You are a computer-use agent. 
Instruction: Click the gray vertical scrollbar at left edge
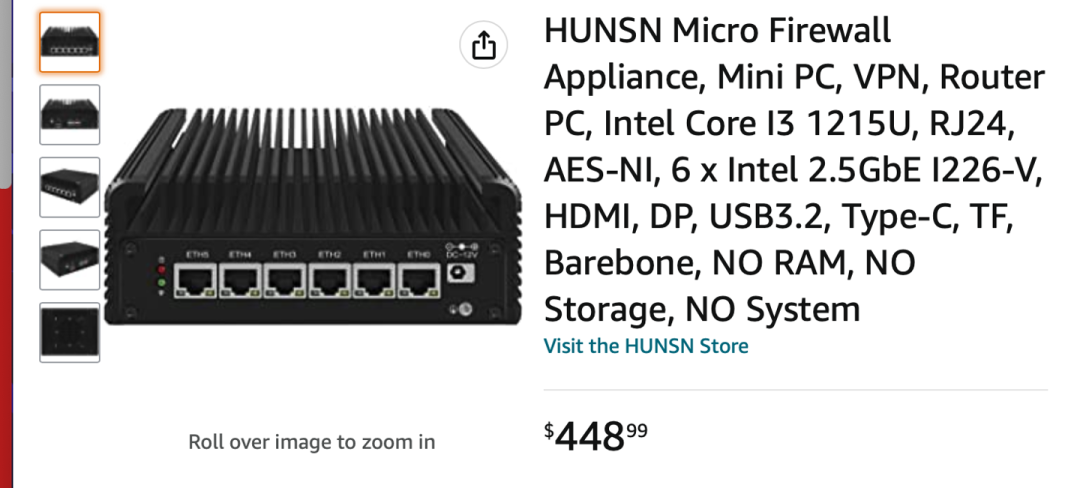[6, 93]
